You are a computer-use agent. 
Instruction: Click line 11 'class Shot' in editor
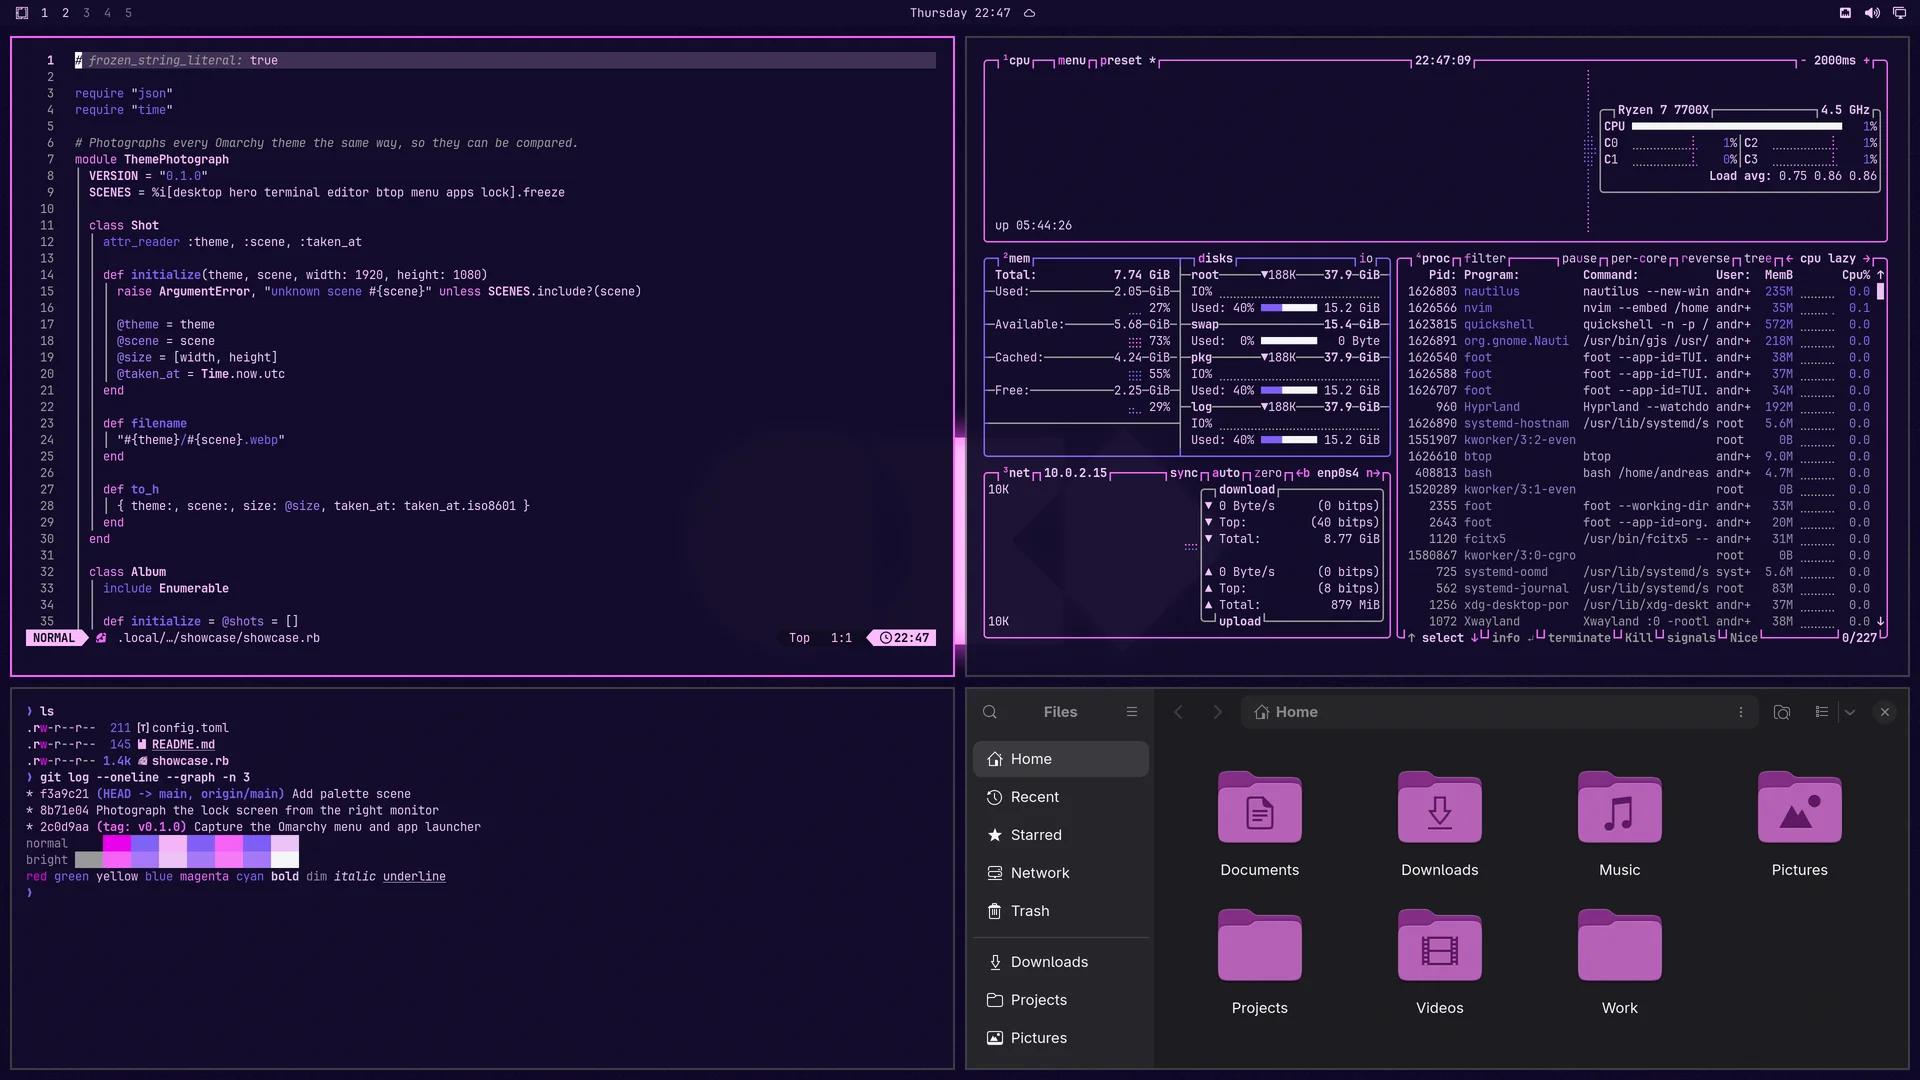point(123,226)
